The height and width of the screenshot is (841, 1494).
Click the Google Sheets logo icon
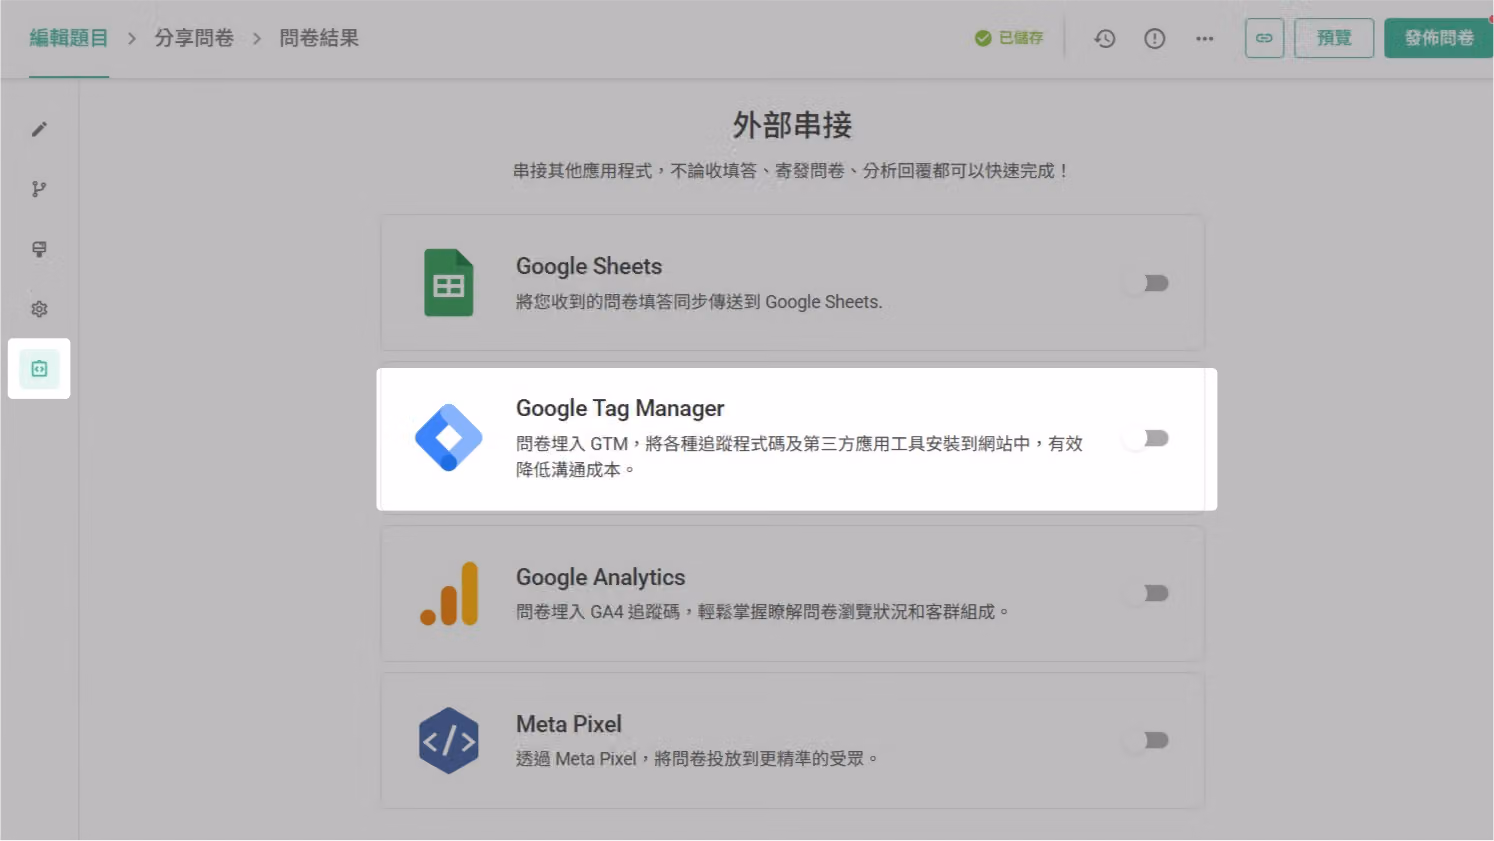point(448,283)
